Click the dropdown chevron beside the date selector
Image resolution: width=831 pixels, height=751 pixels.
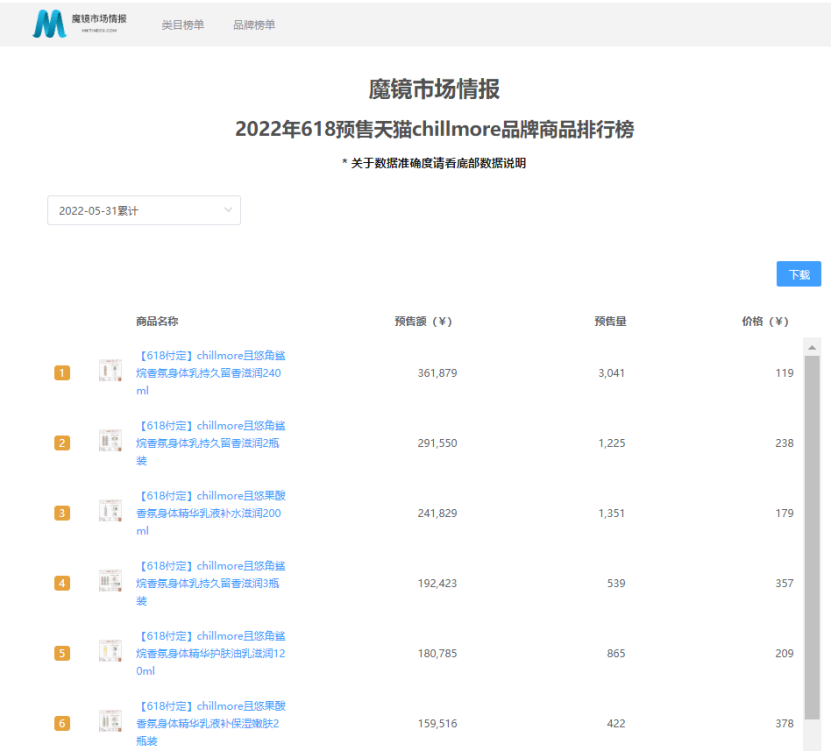228,210
